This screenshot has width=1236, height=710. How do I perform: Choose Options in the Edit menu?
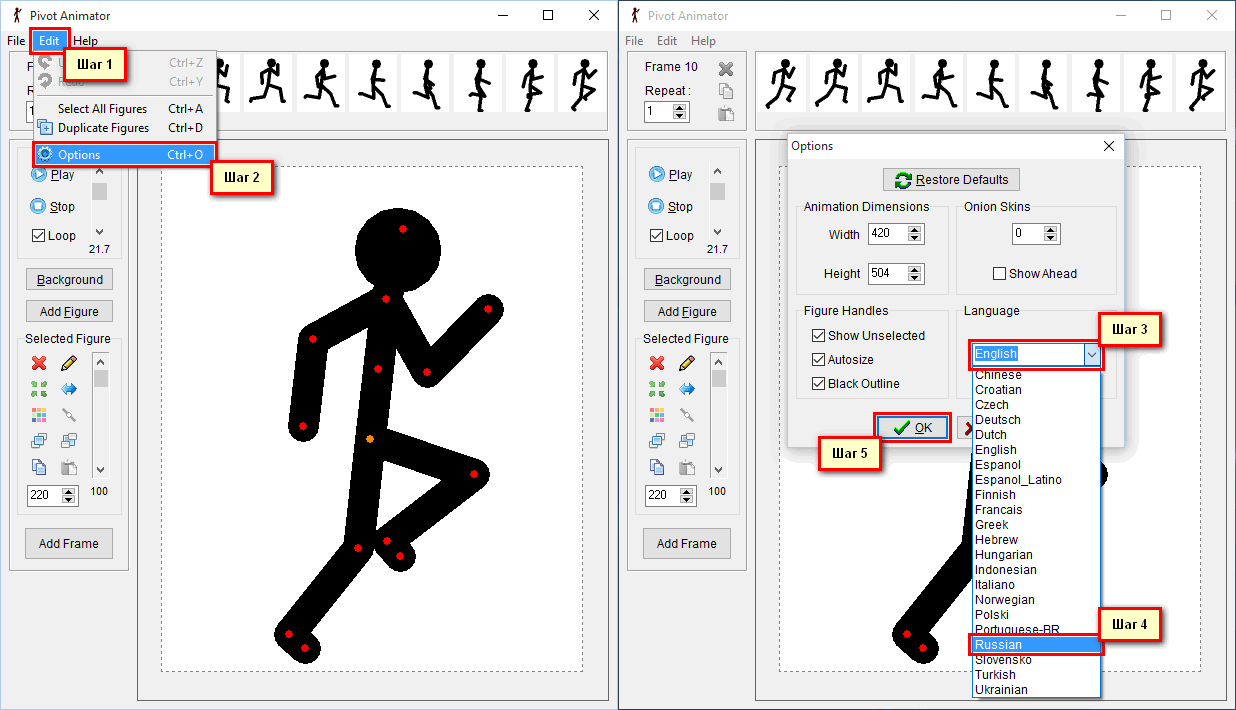click(124, 155)
